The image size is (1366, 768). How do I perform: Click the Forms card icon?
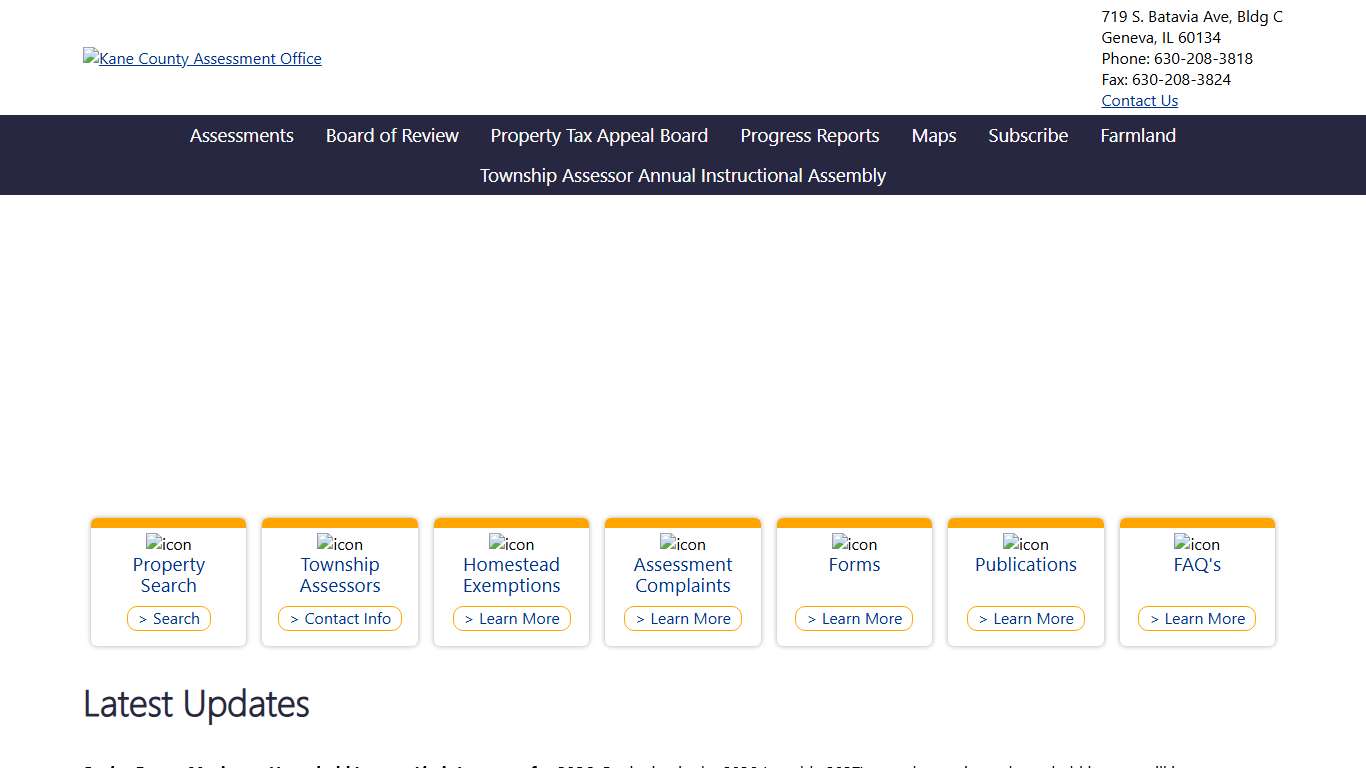point(854,544)
